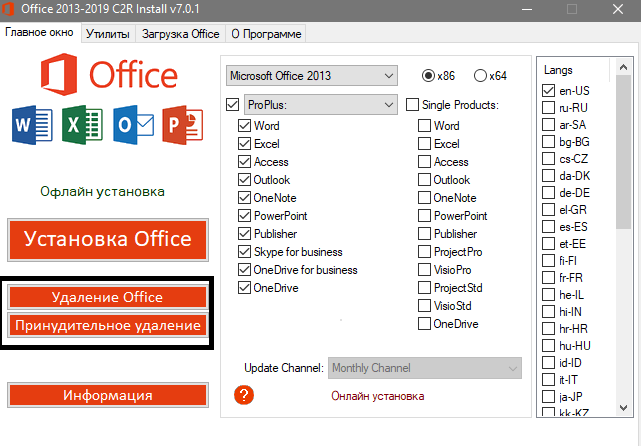
Task: Click the PowerPoint app icon
Action: pos(183,125)
